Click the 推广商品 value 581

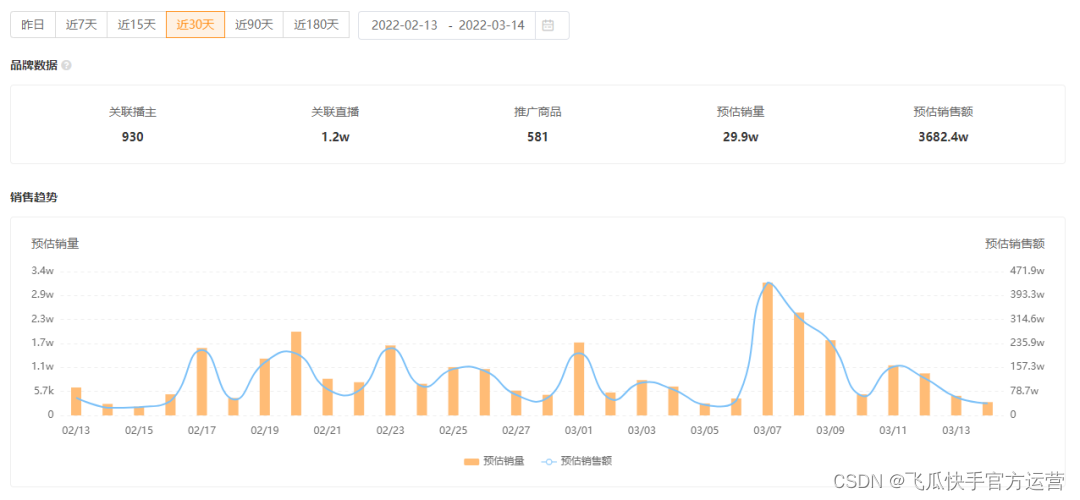[537, 137]
